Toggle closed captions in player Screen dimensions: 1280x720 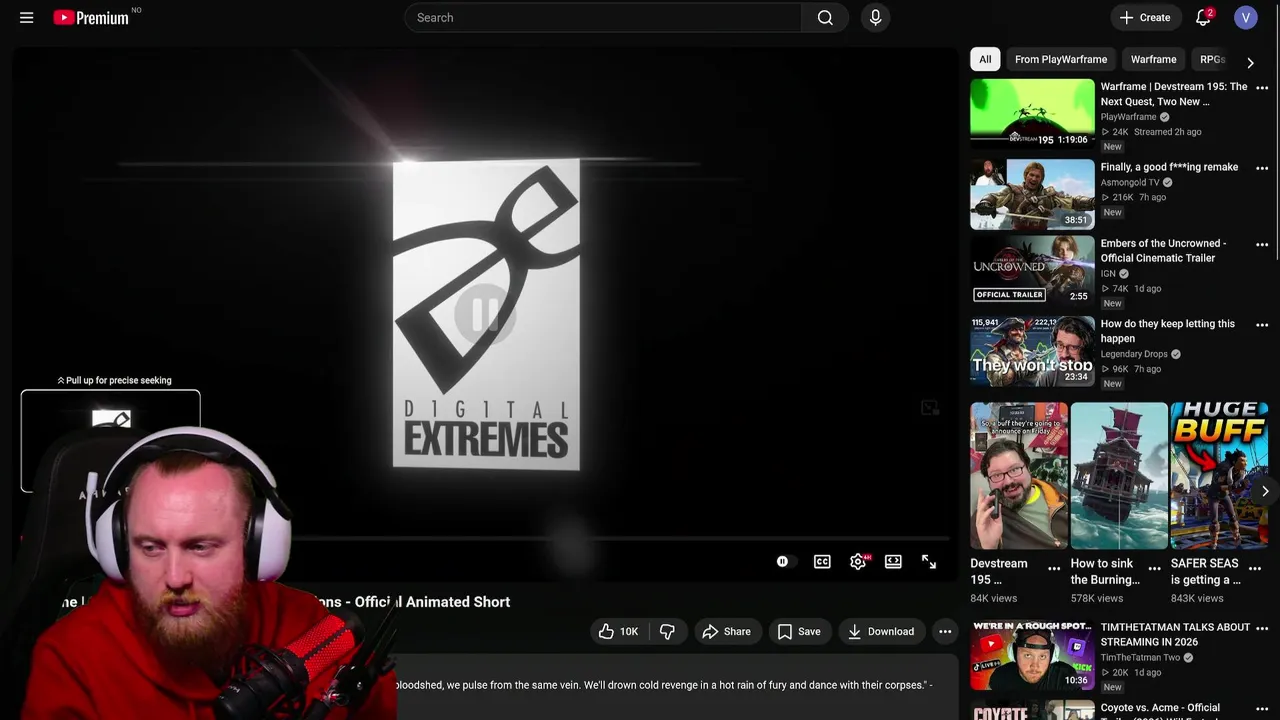coord(822,562)
